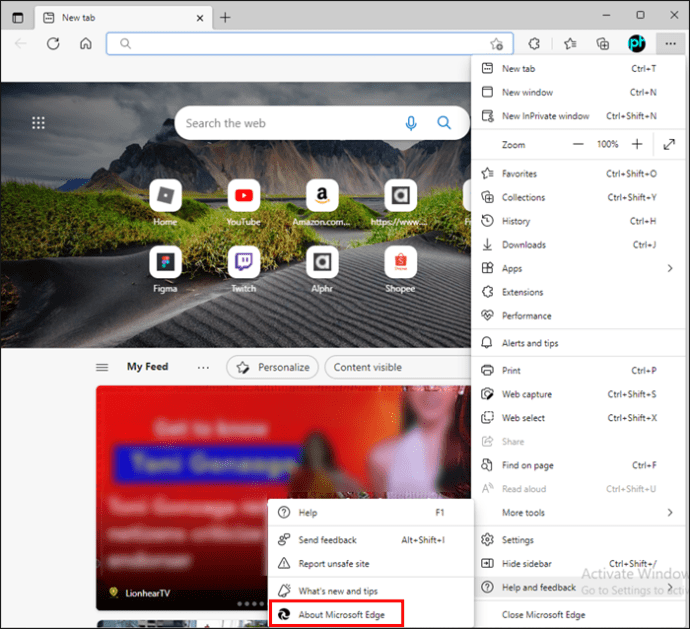Open the profile avatar
This screenshot has height=629, width=690.
click(x=636, y=43)
